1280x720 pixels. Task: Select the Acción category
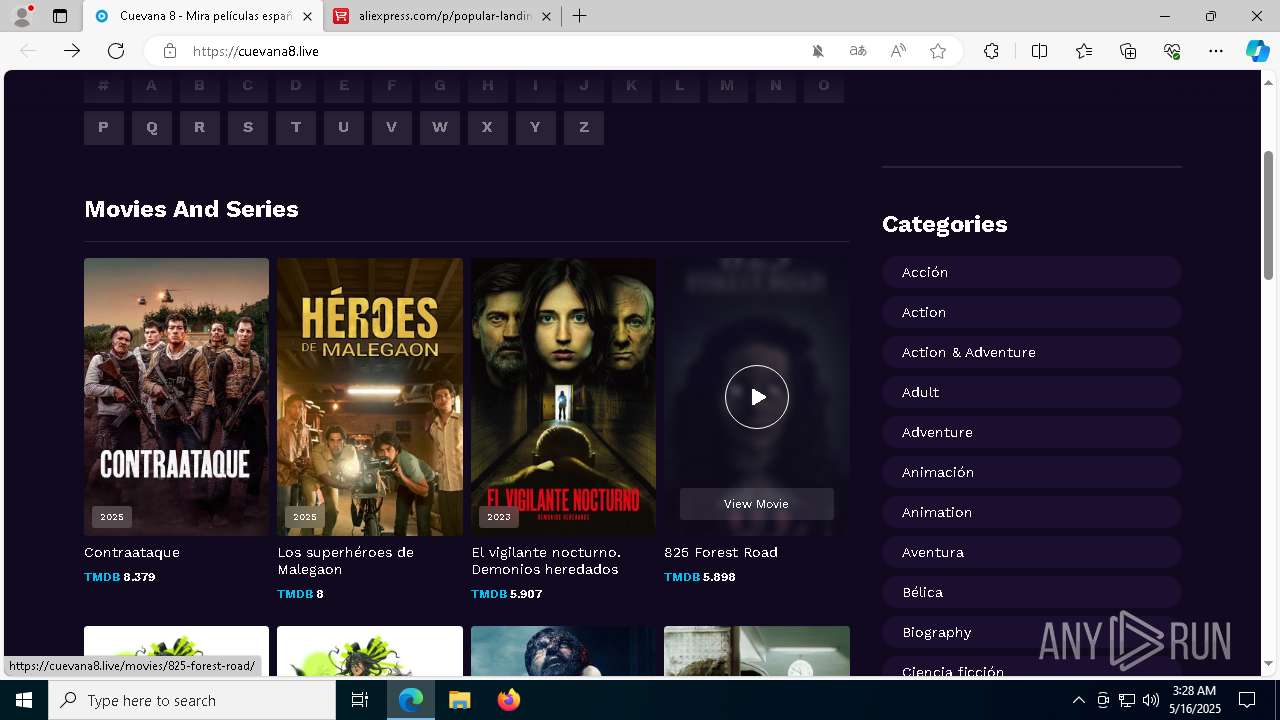tap(1032, 272)
